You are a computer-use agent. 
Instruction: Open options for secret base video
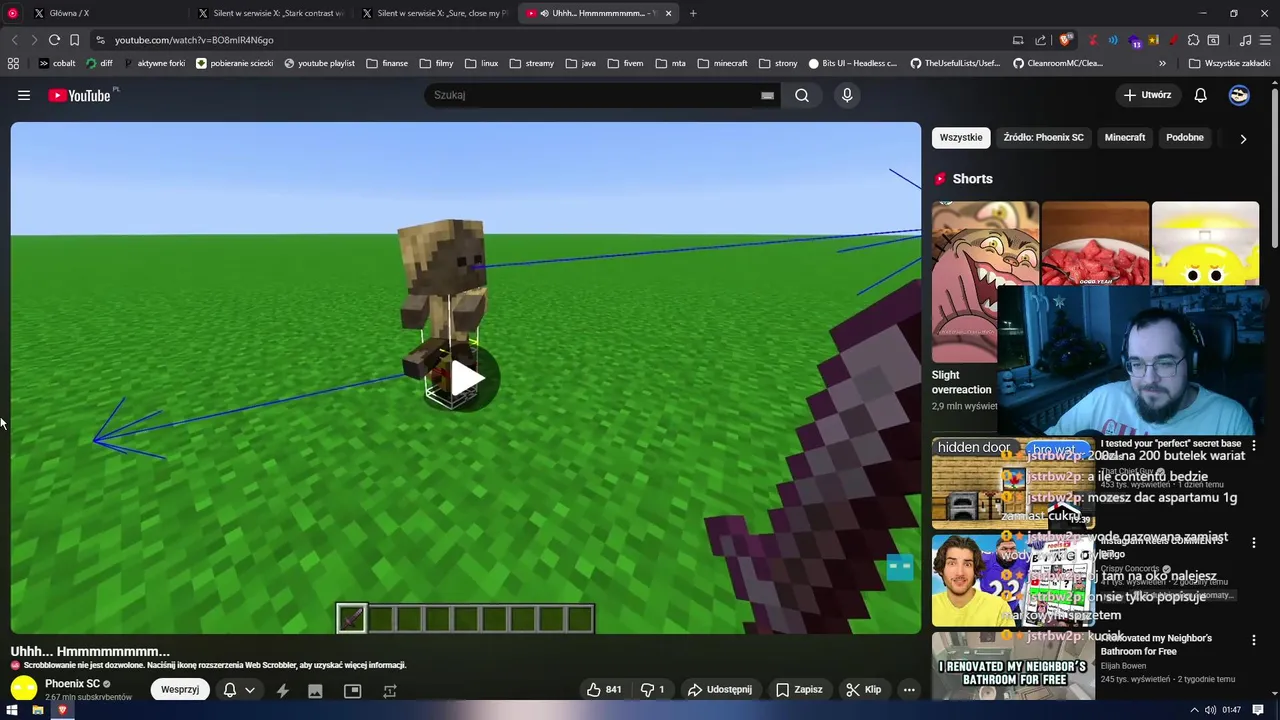click(x=1254, y=445)
